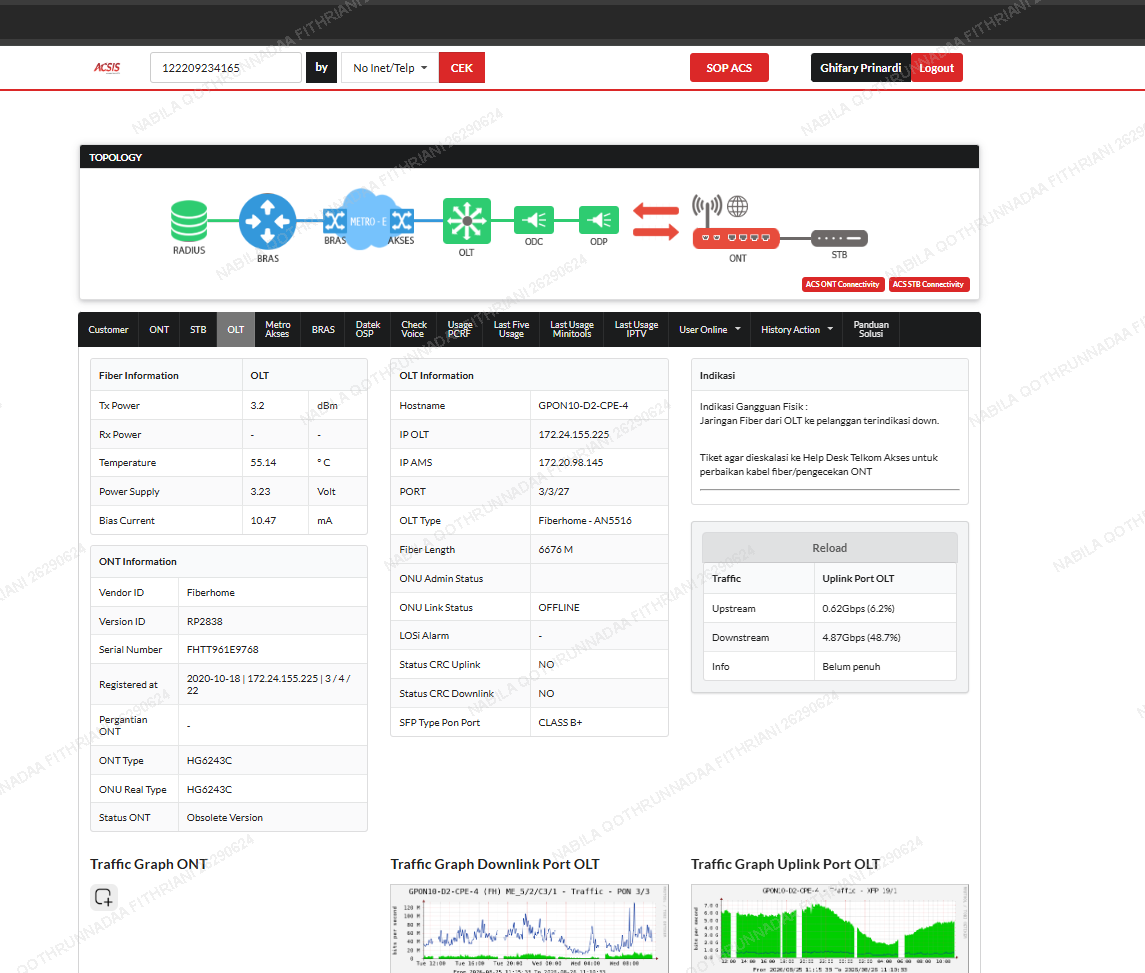1145x973 pixels.
Task: Click the IP OLT value 172.24.155.225
Action: [573, 435]
